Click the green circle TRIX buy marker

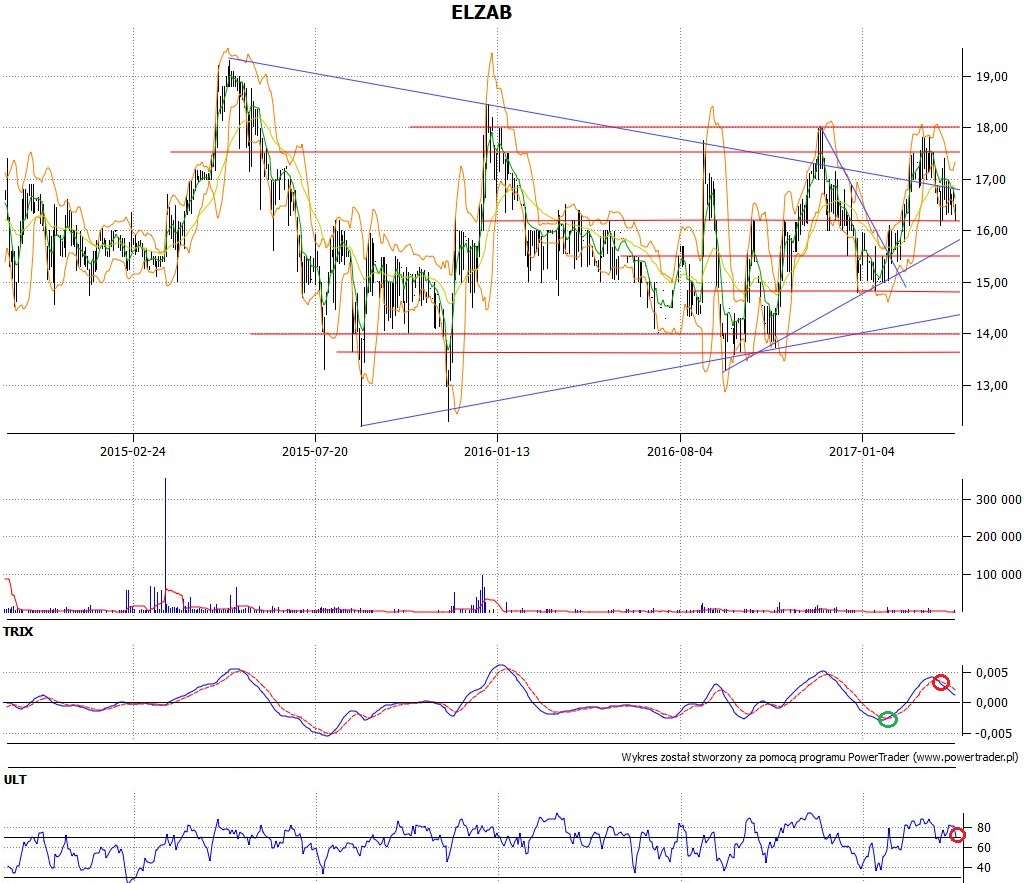click(888, 719)
